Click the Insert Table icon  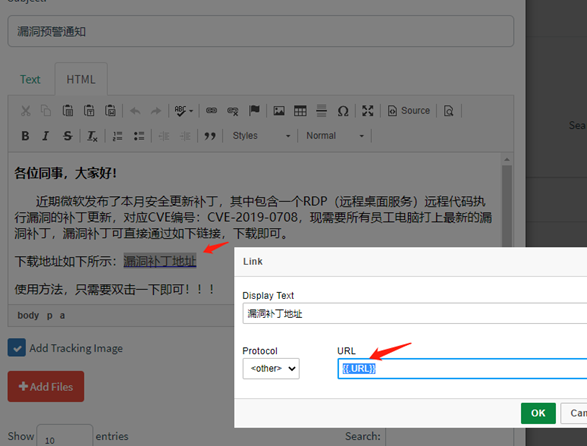coord(300,111)
